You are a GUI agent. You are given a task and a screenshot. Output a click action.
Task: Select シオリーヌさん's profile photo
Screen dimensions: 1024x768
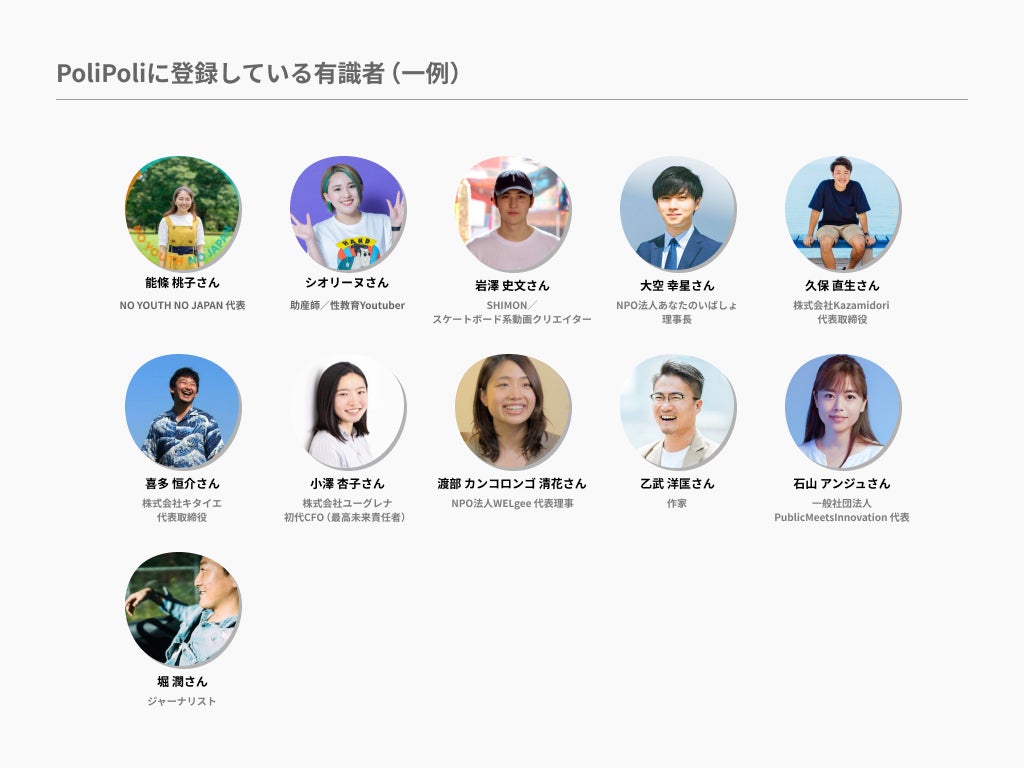(347, 214)
